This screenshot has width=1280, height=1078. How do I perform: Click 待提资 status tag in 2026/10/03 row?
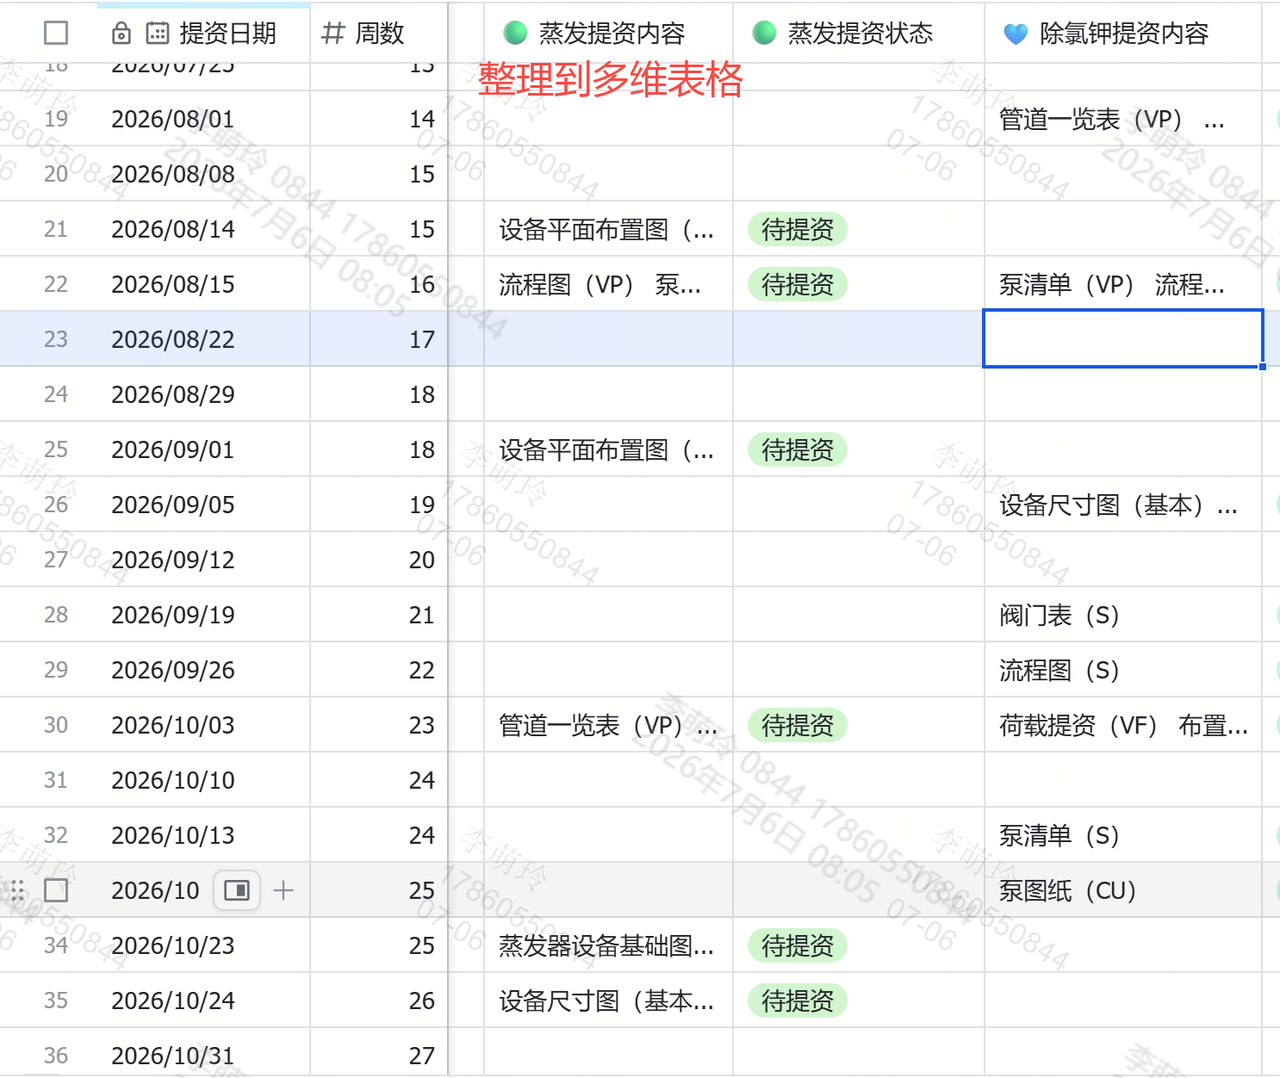pos(797,724)
